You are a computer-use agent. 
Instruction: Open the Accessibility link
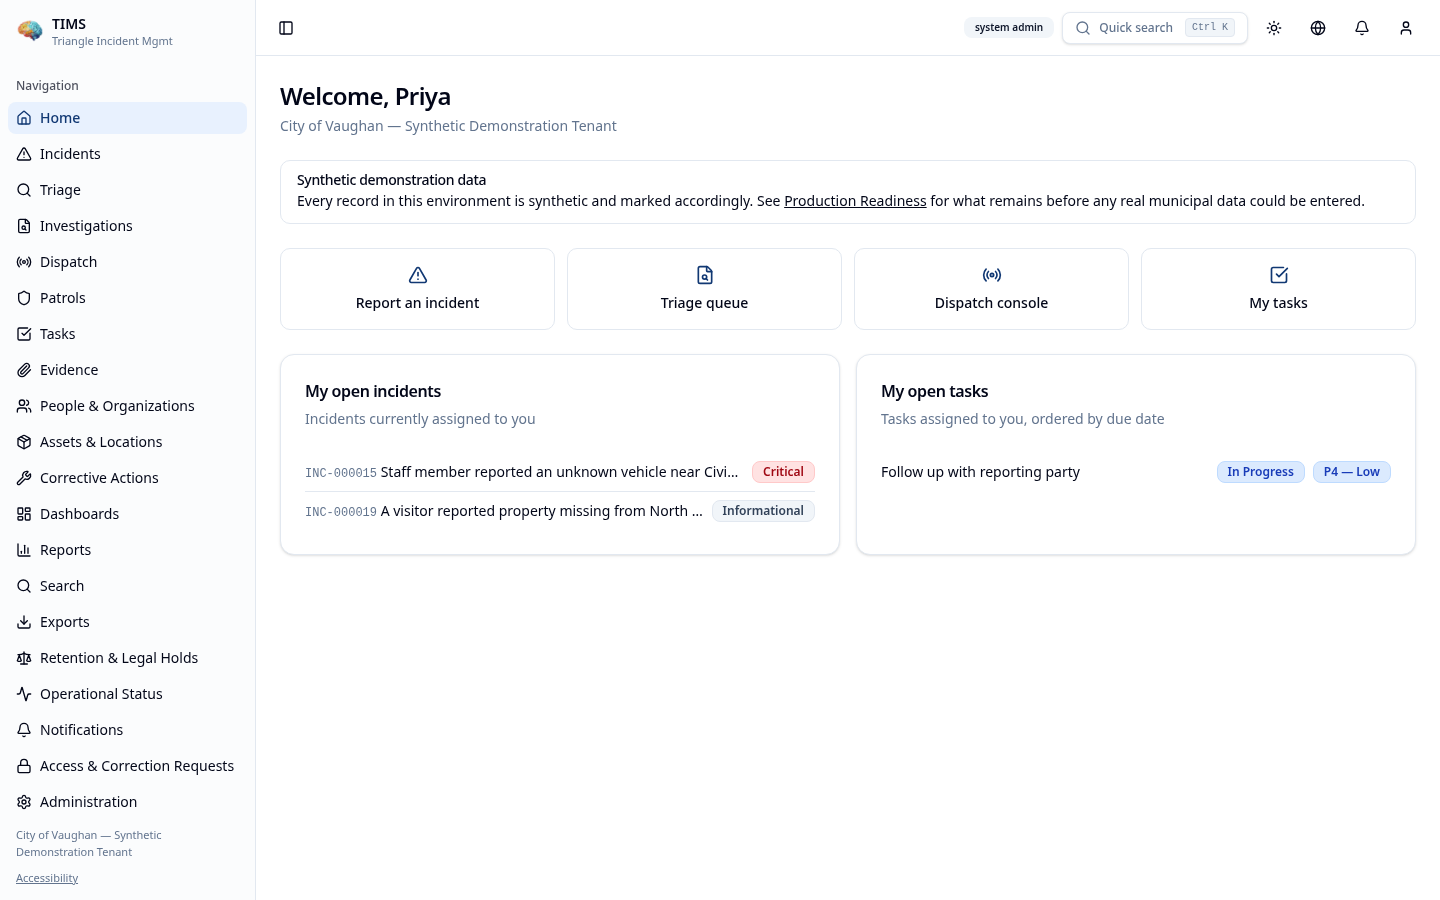click(47, 878)
